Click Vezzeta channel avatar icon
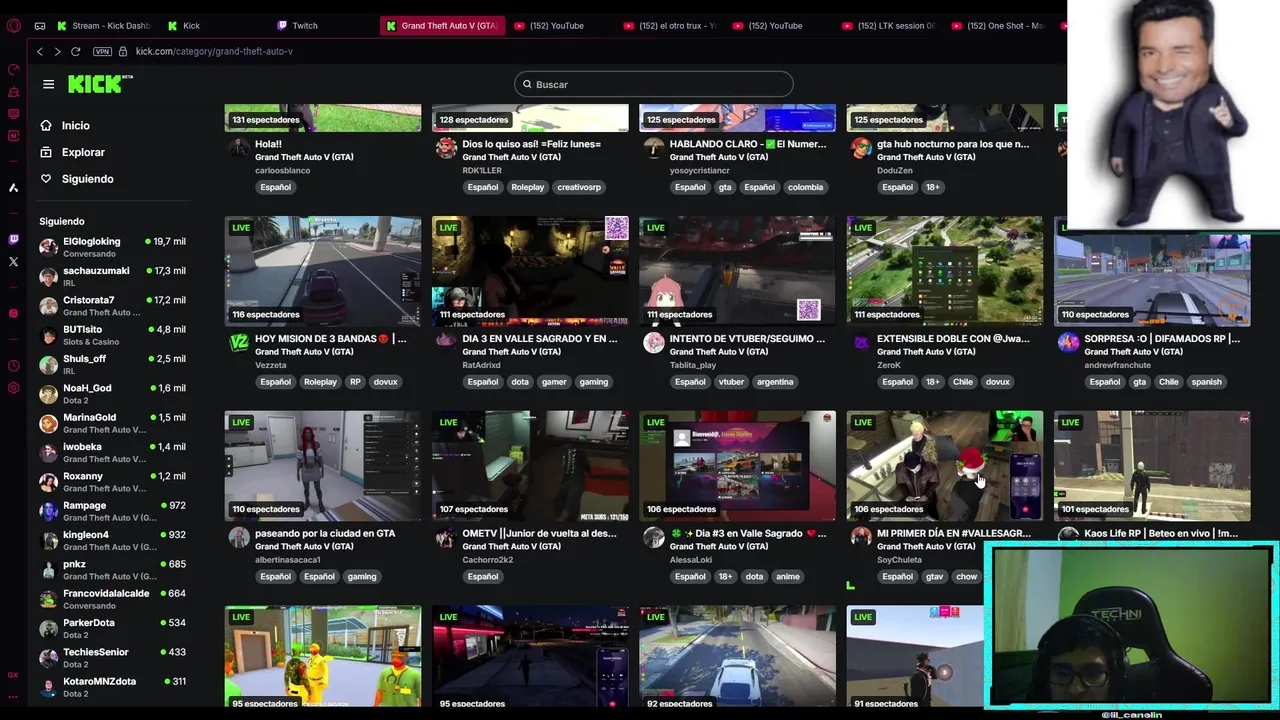1280x720 pixels. [x=239, y=343]
